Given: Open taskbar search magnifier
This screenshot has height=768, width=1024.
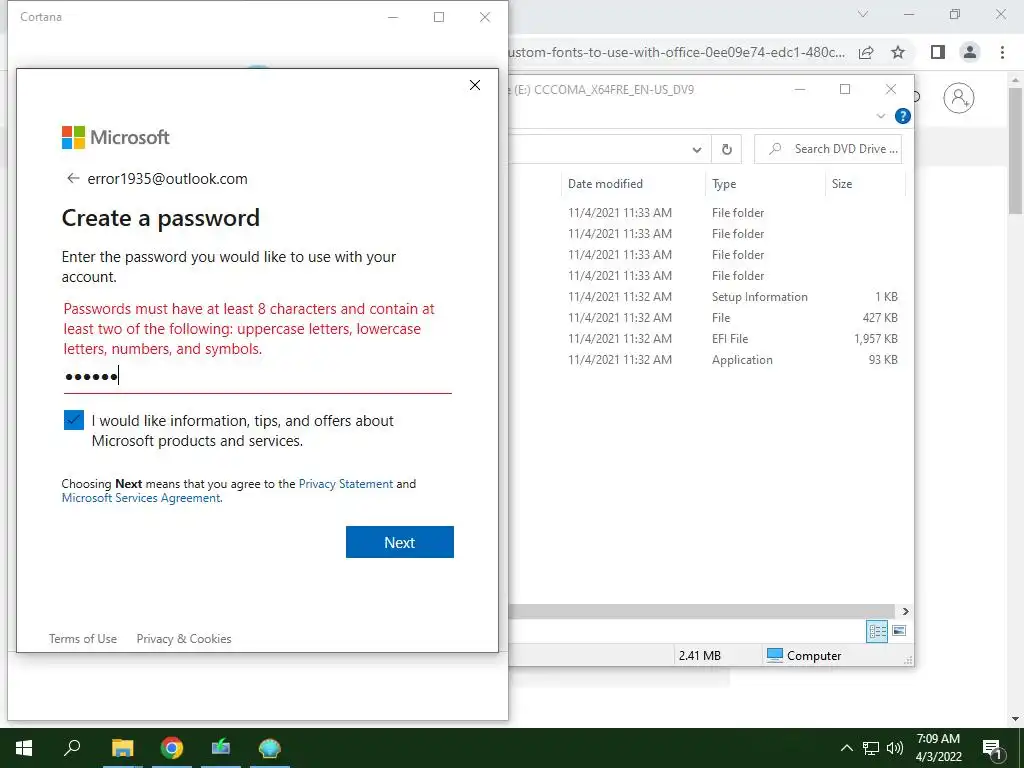Looking at the screenshot, I should [x=72, y=747].
